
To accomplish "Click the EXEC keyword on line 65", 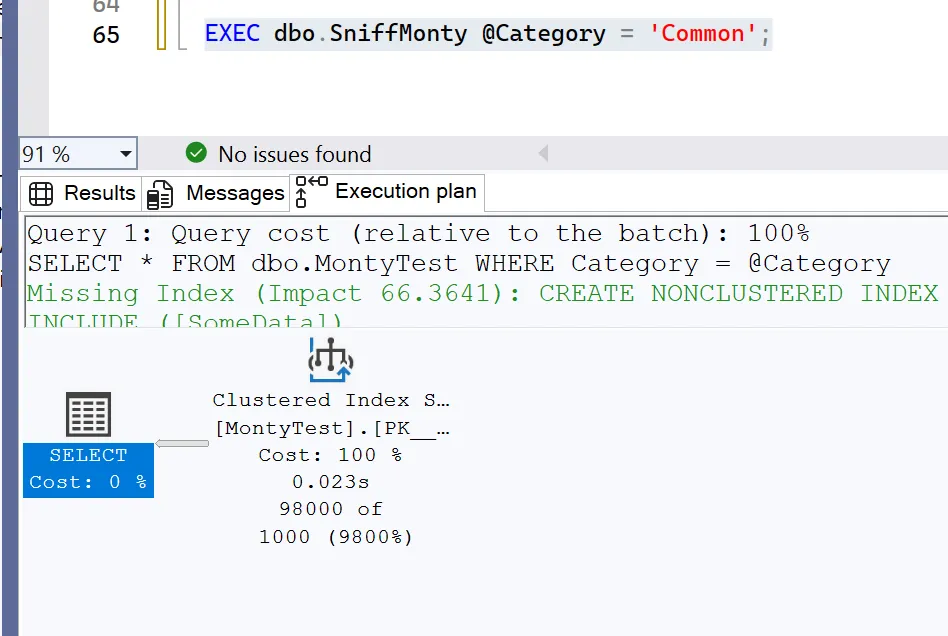I will pyautogui.click(x=235, y=34).
